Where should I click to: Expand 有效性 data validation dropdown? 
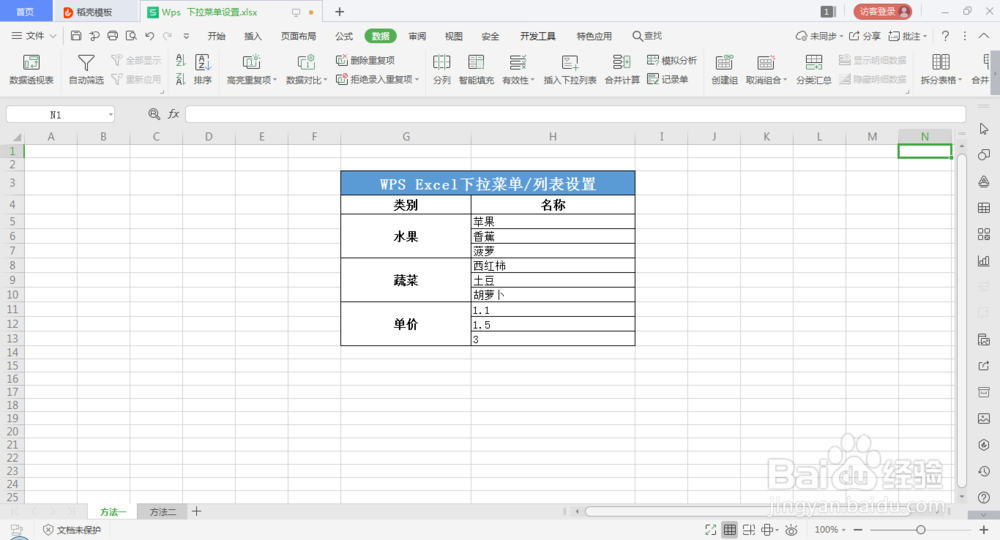pos(533,80)
